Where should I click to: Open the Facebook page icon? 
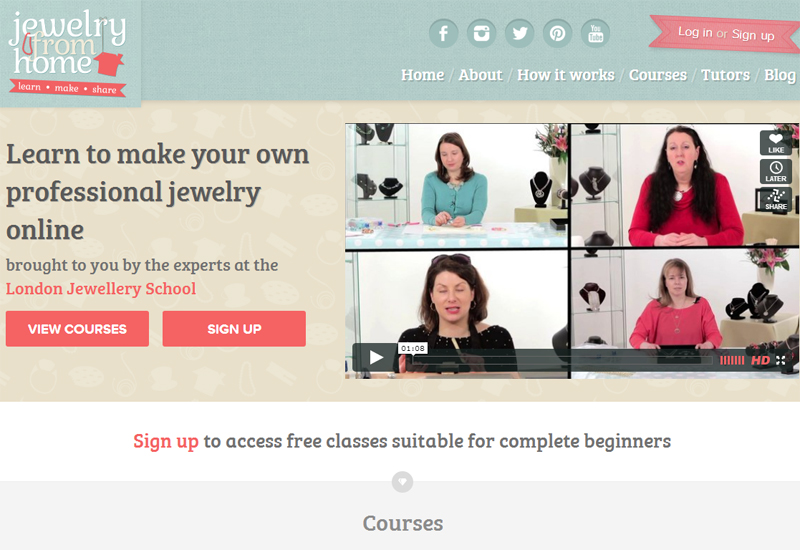coord(443,34)
